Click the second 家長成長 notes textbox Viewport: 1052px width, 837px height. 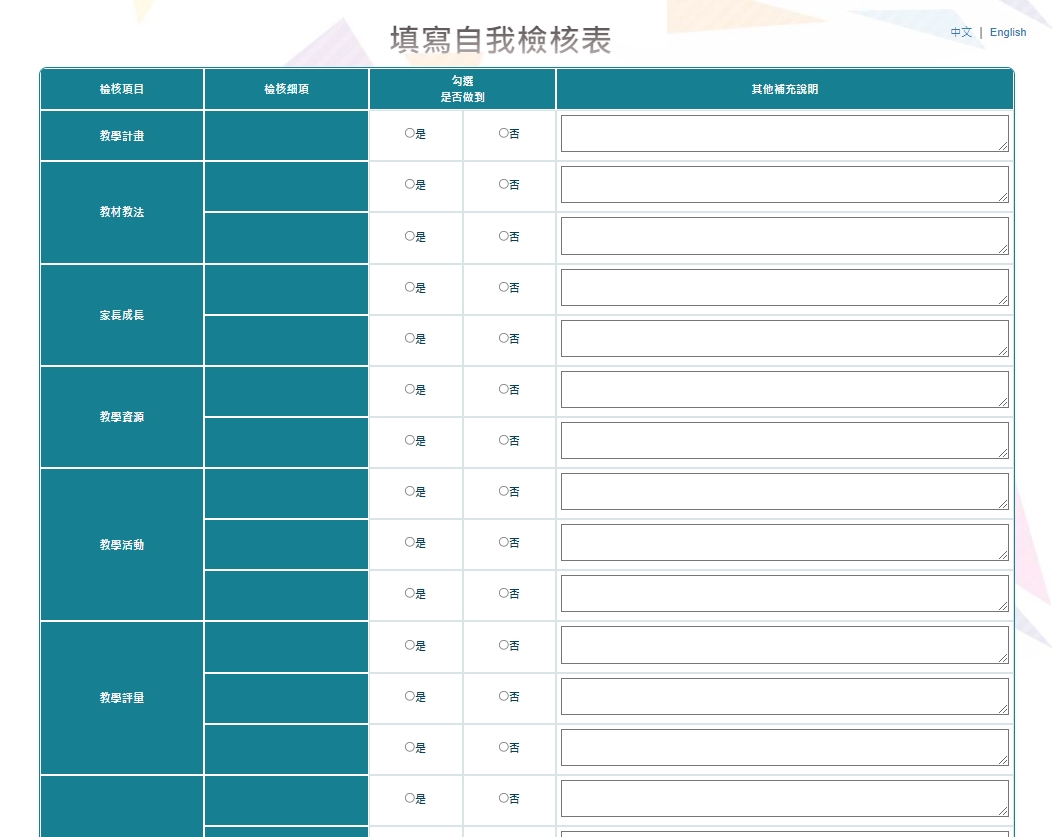click(x=784, y=338)
